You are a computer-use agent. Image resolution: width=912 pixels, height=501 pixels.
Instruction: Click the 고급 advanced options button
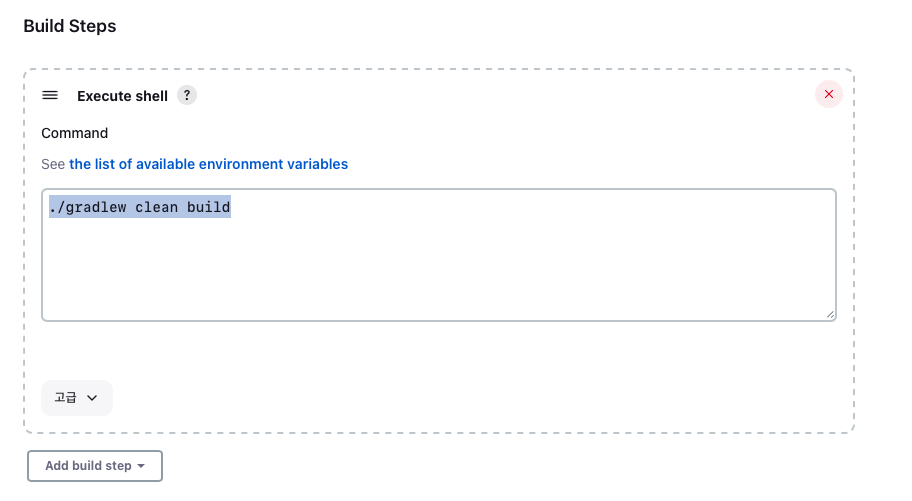[77, 398]
